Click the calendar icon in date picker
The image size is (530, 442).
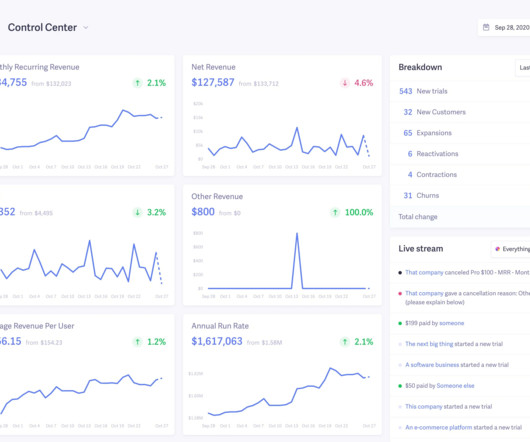tap(486, 27)
